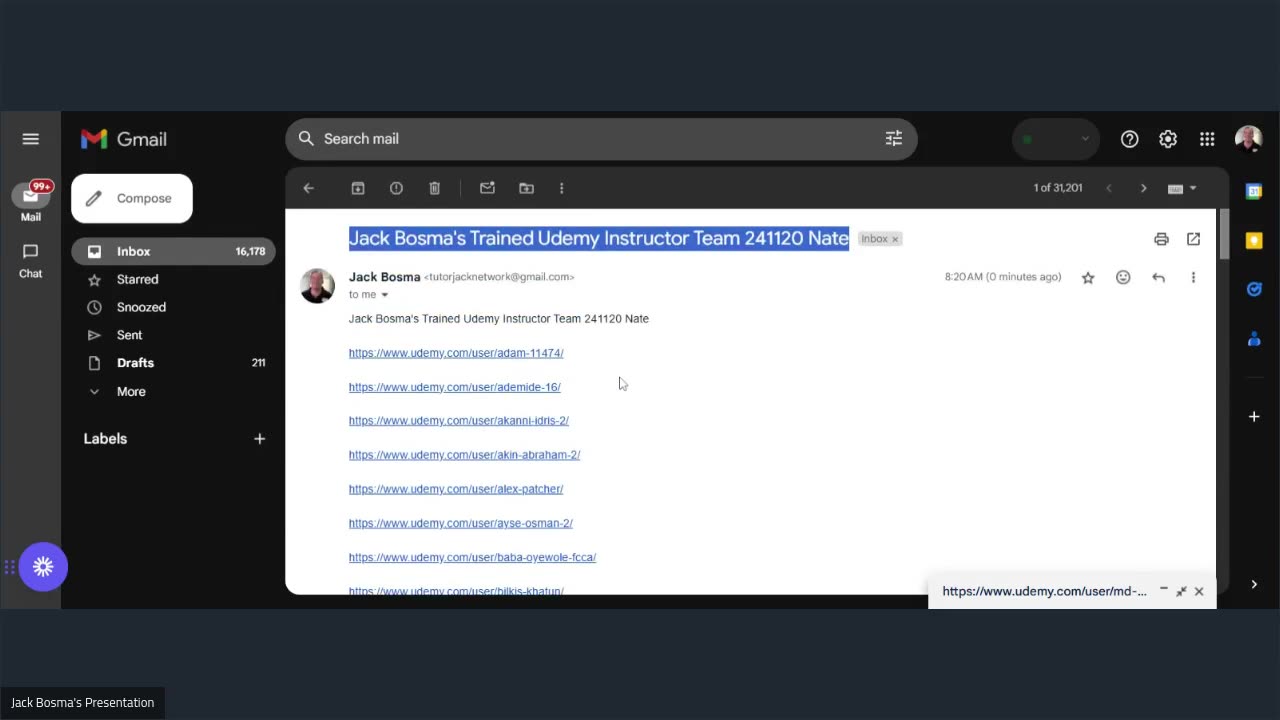This screenshot has height=720, width=1280.
Task: Close the udemy.com compose window
Action: pyautogui.click(x=1199, y=591)
